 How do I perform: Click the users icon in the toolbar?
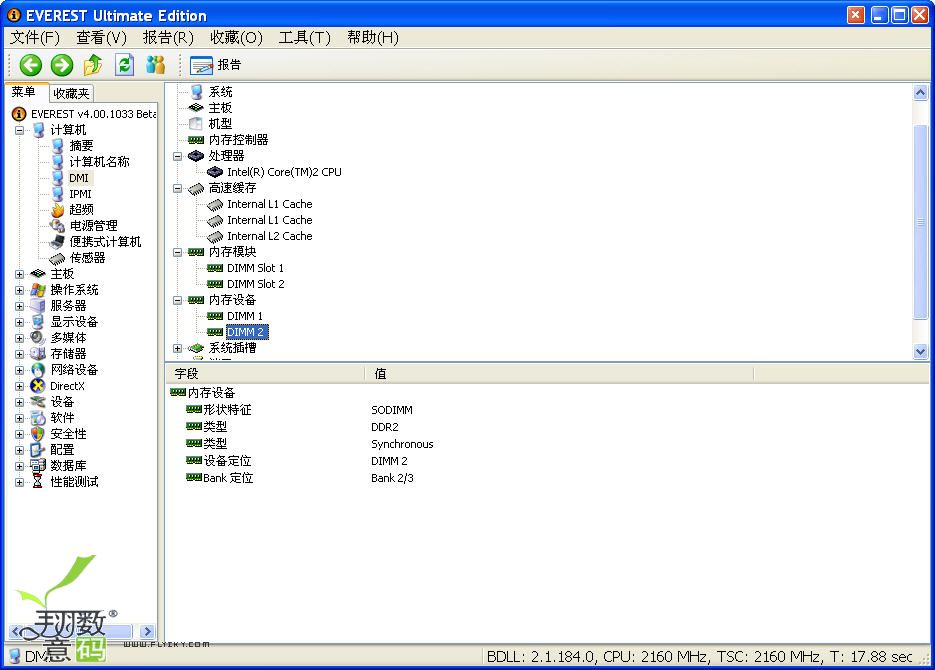click(155, 65)
